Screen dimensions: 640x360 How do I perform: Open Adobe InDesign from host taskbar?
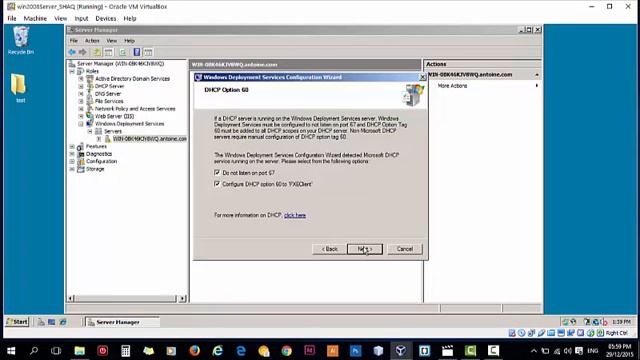[x=309, y=351]
